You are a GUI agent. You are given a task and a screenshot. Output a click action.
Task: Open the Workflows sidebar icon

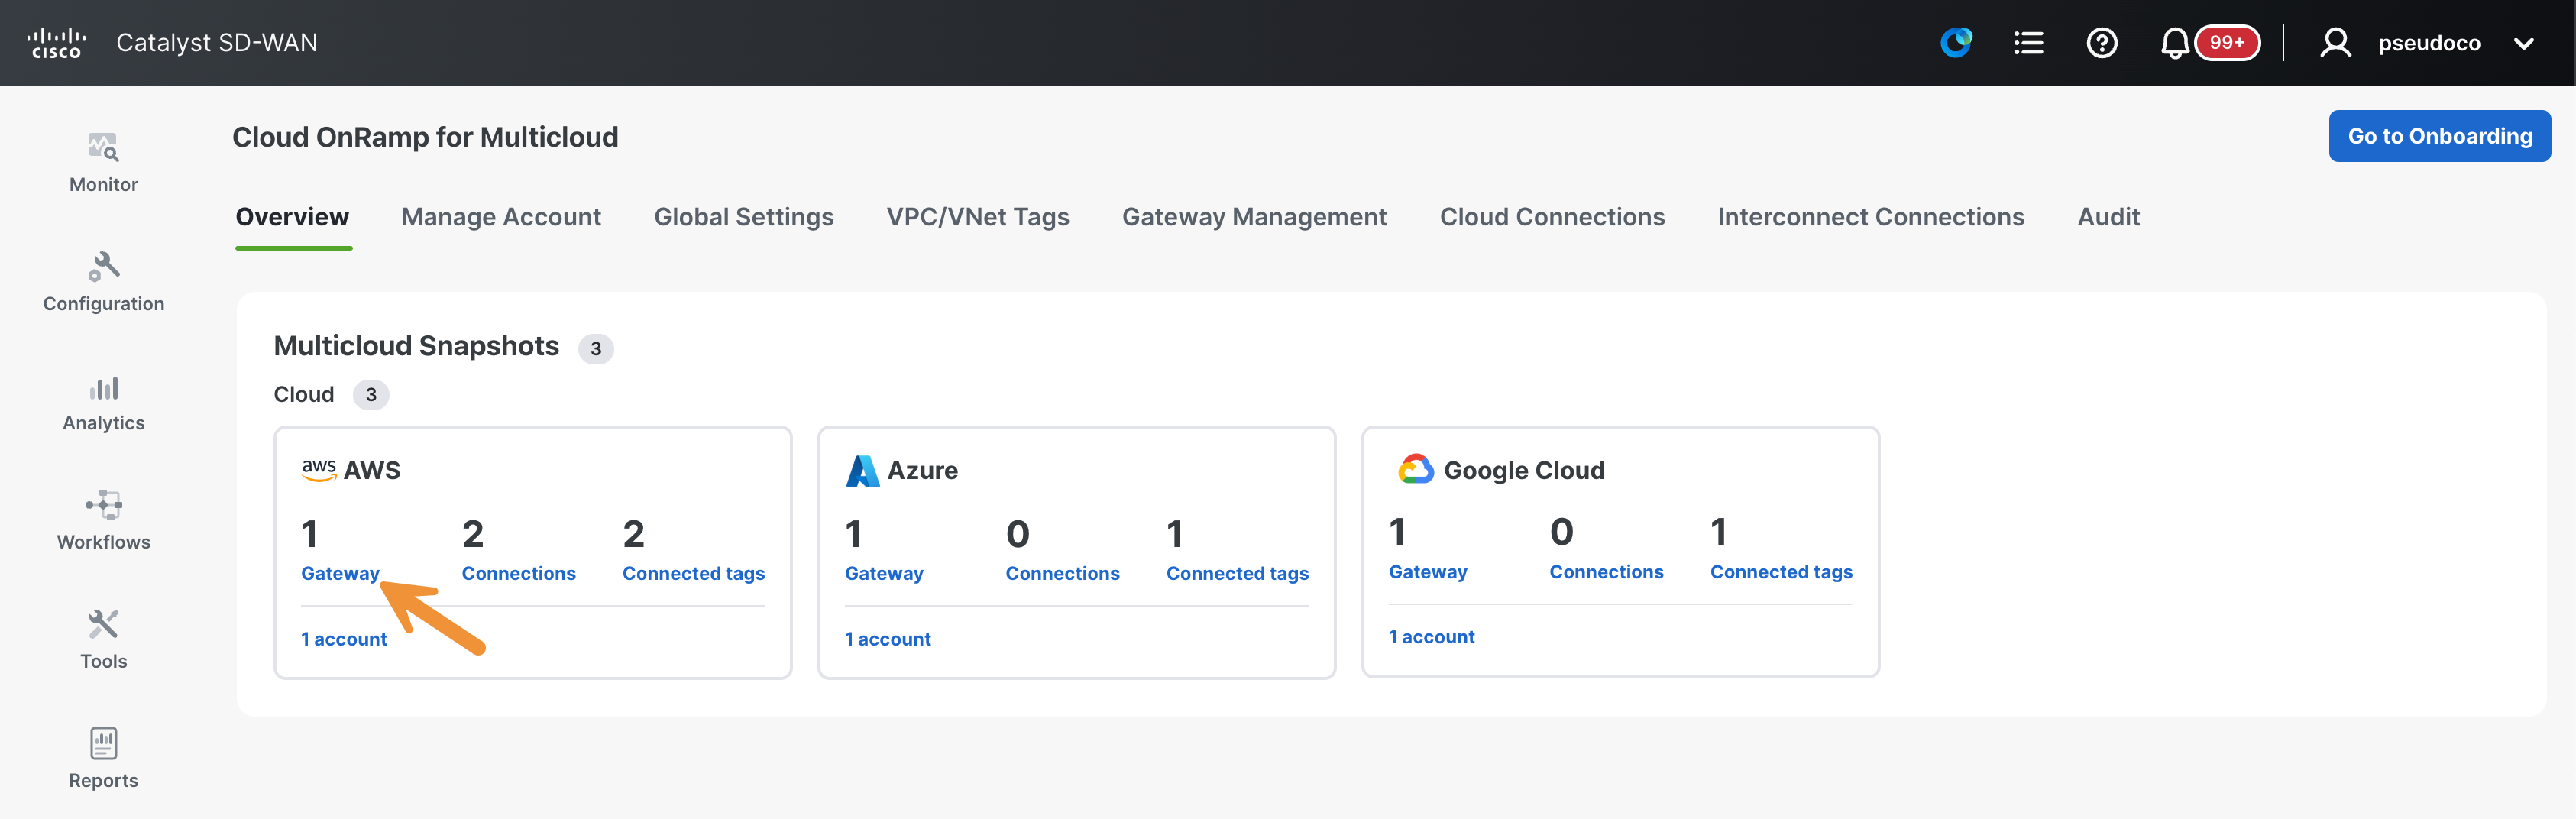103,505
